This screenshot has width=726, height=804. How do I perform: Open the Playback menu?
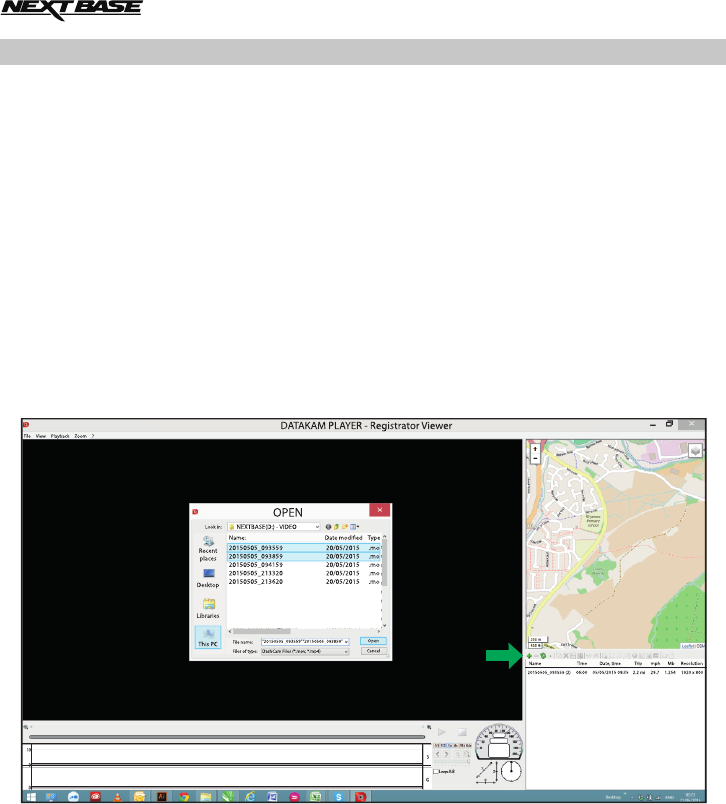coord(60,436)
